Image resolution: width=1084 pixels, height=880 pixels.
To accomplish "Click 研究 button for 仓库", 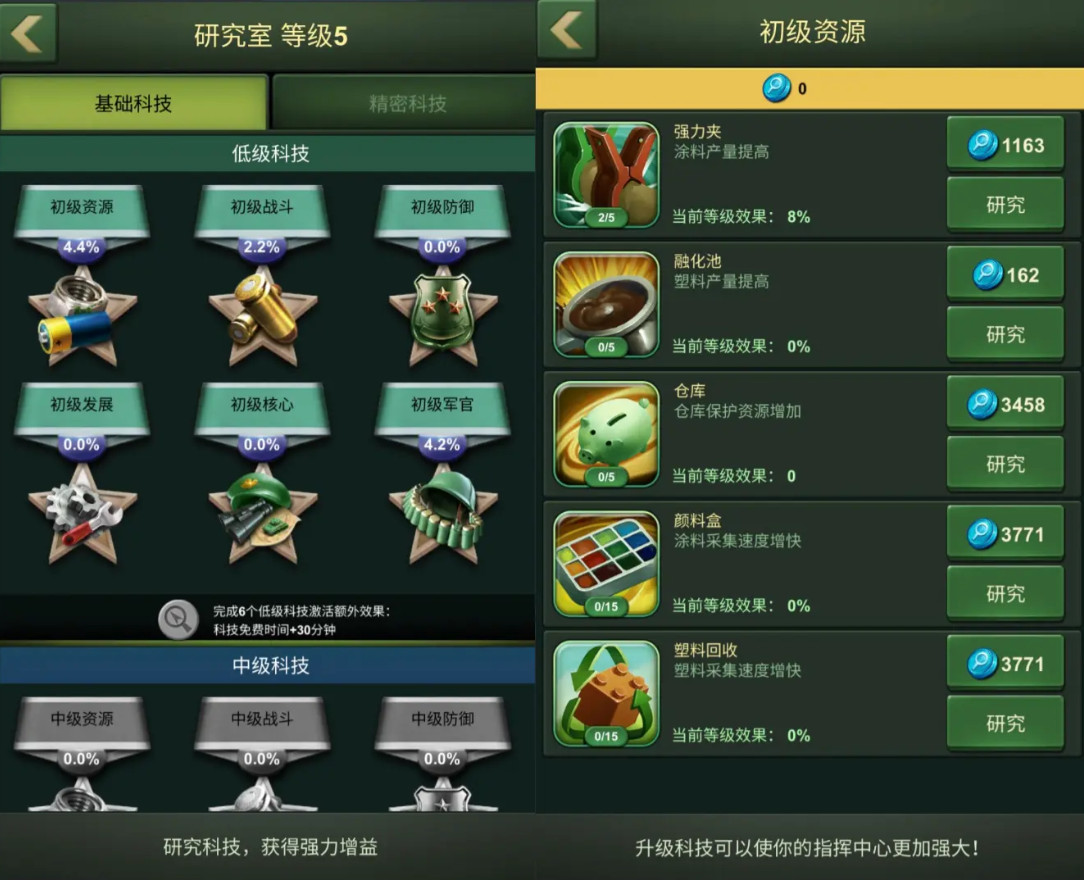I will (1005, 464).
